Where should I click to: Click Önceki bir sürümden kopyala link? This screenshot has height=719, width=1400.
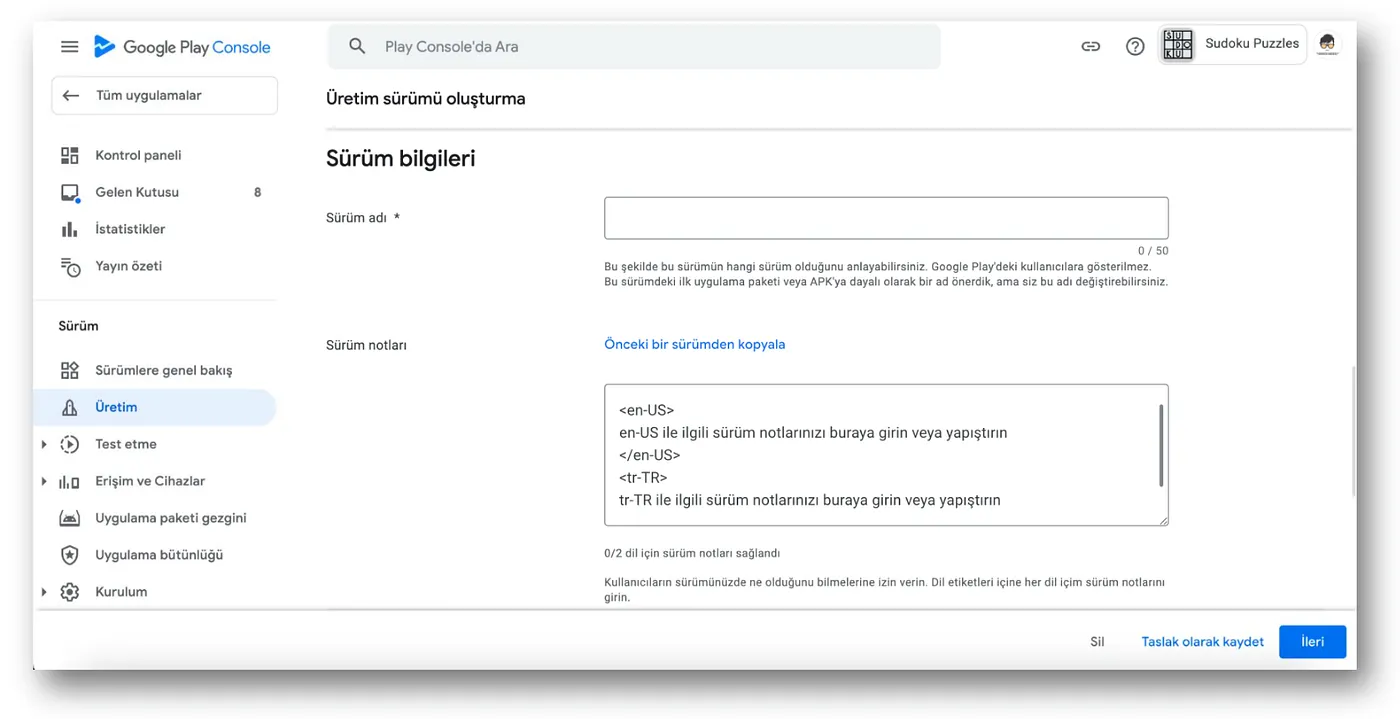coord(694,344)
